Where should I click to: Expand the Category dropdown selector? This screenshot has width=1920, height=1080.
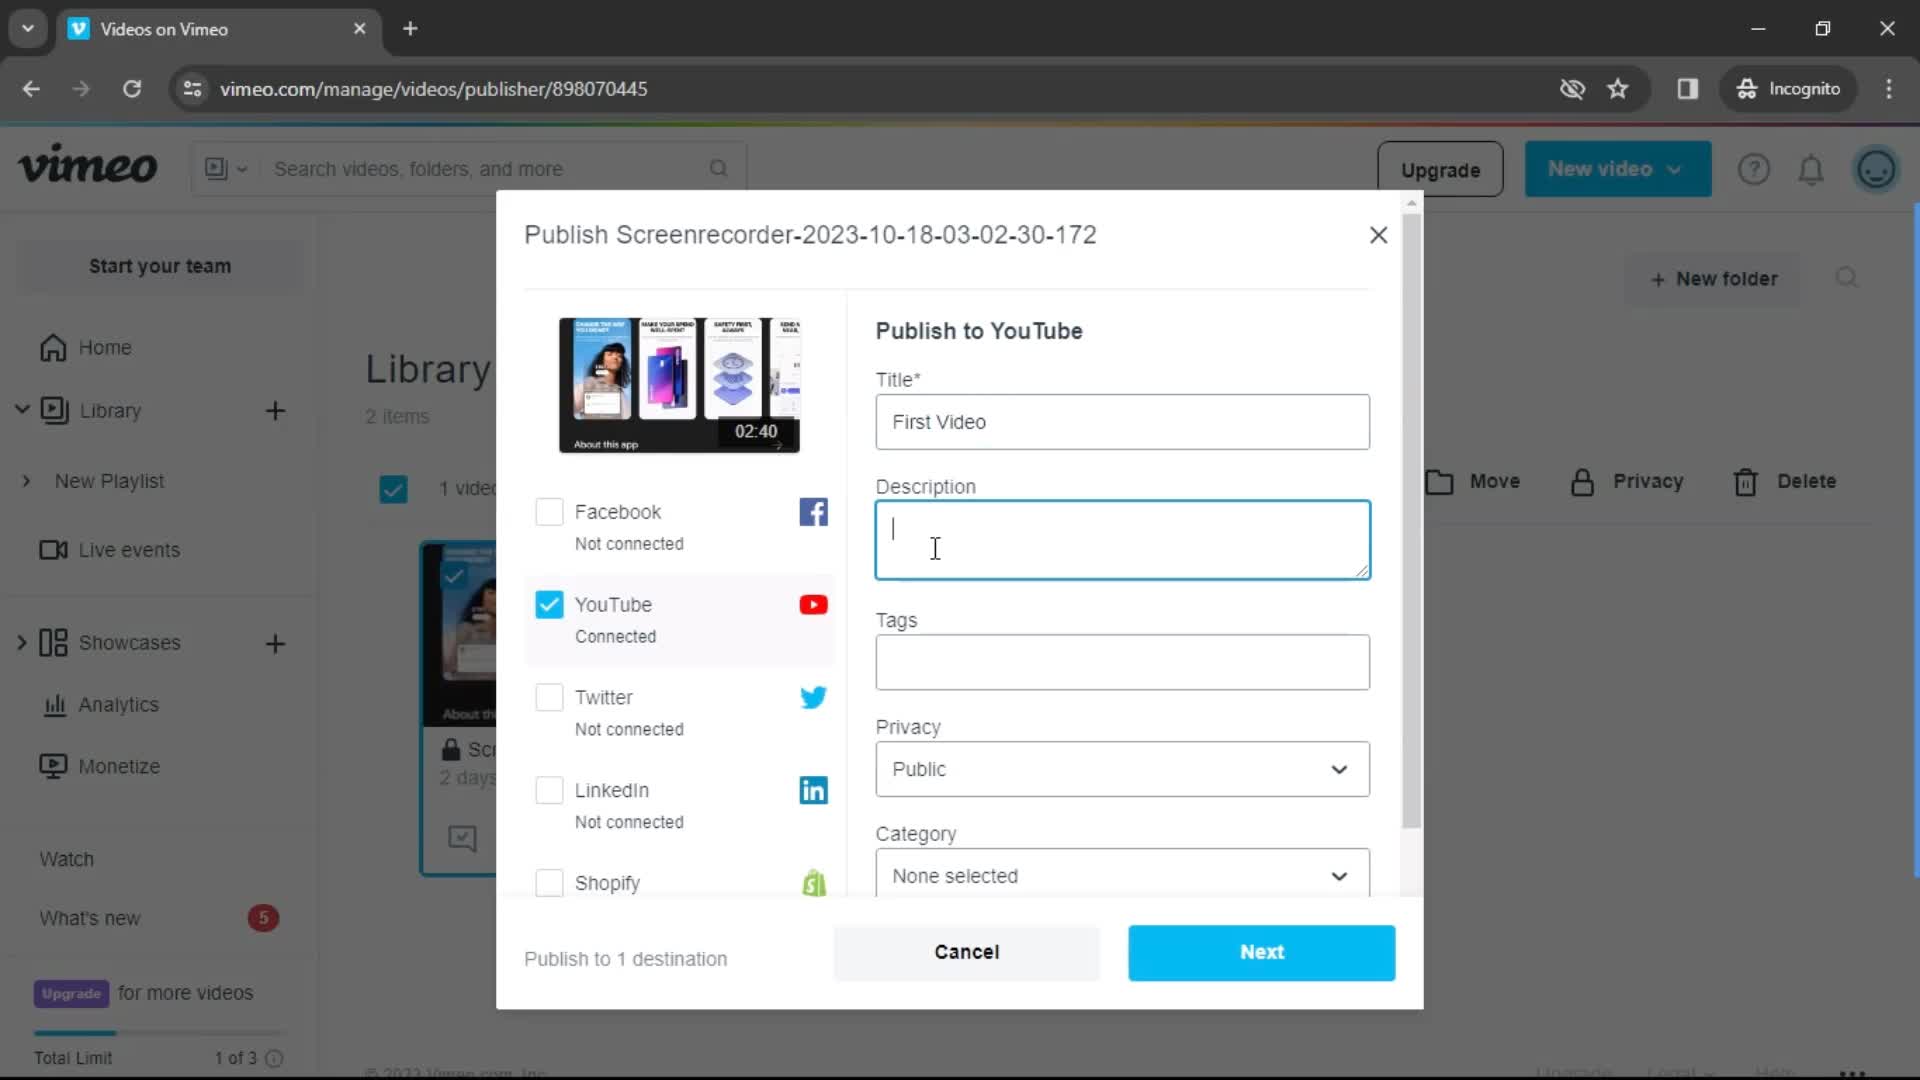[1121, 876]
